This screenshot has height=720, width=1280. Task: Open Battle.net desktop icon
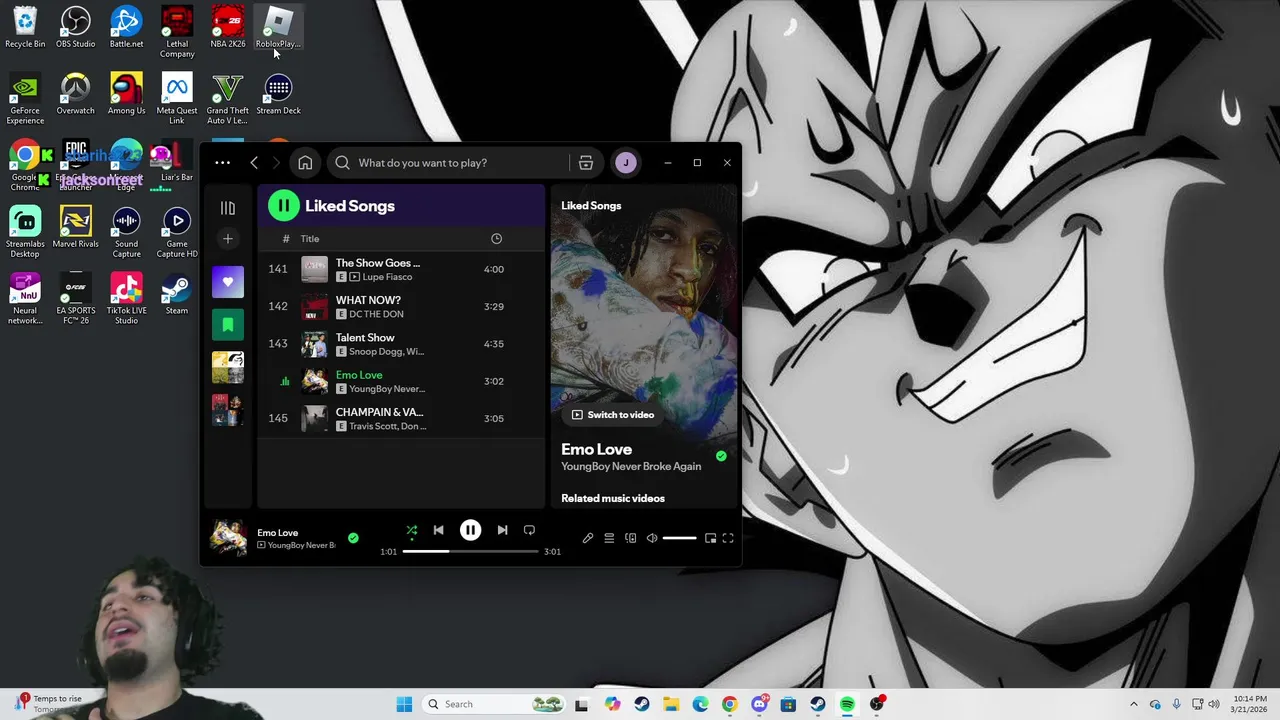coord(126,28)
